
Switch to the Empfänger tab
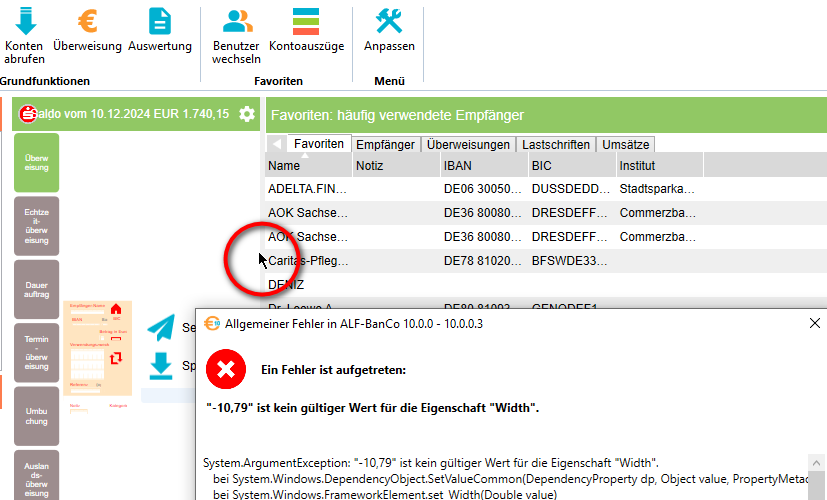click(x=386, y=145)
